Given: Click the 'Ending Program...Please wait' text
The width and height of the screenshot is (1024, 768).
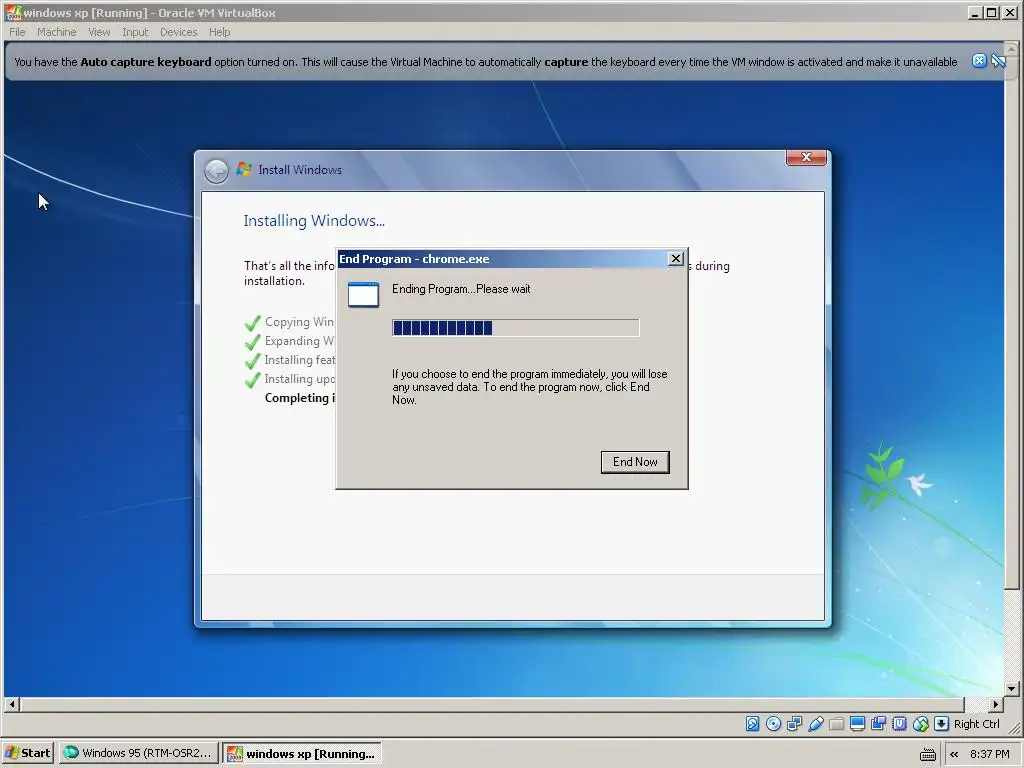Looking at the screenshot, I should (461, 289).
